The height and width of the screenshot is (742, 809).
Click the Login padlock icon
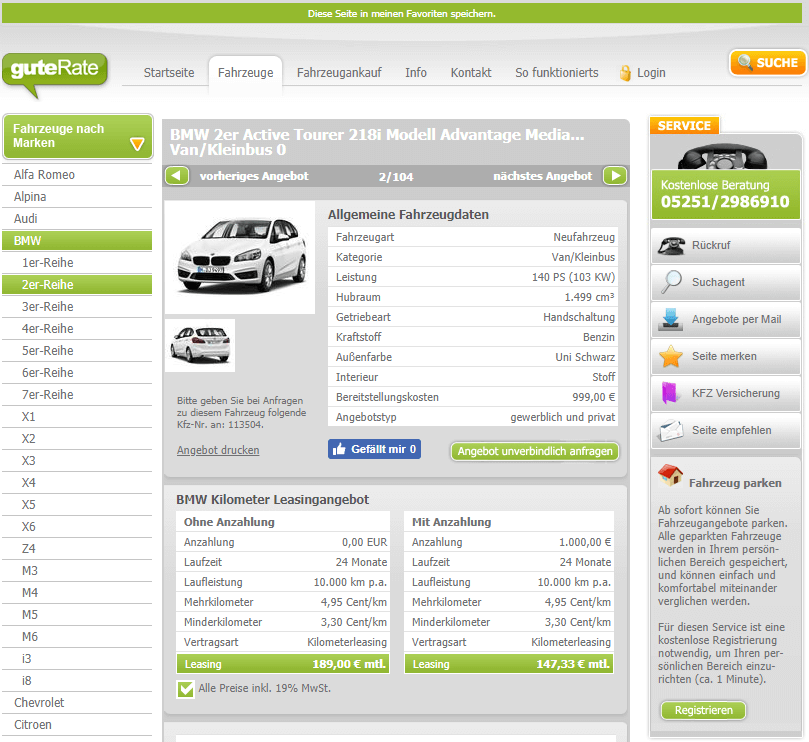click(x=625, y=73)
